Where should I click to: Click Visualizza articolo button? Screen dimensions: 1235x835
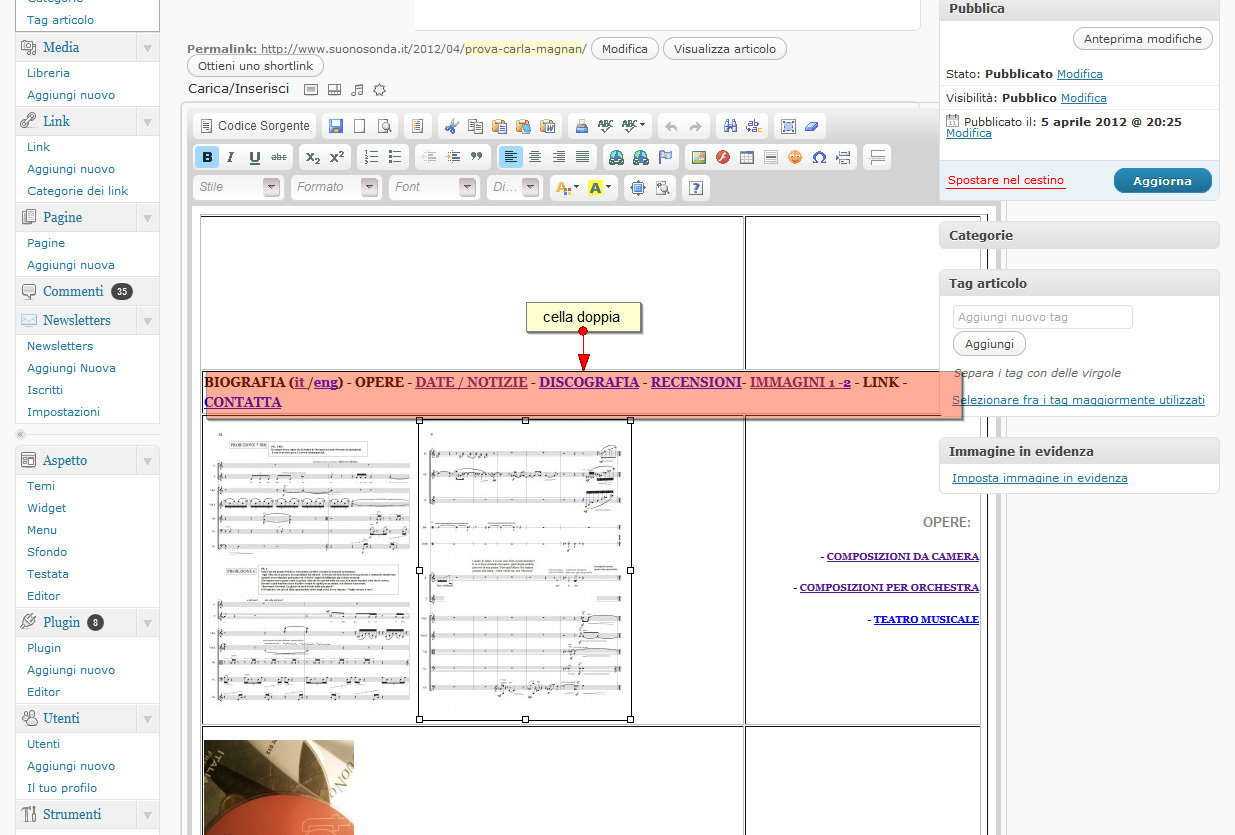point(725,49)
